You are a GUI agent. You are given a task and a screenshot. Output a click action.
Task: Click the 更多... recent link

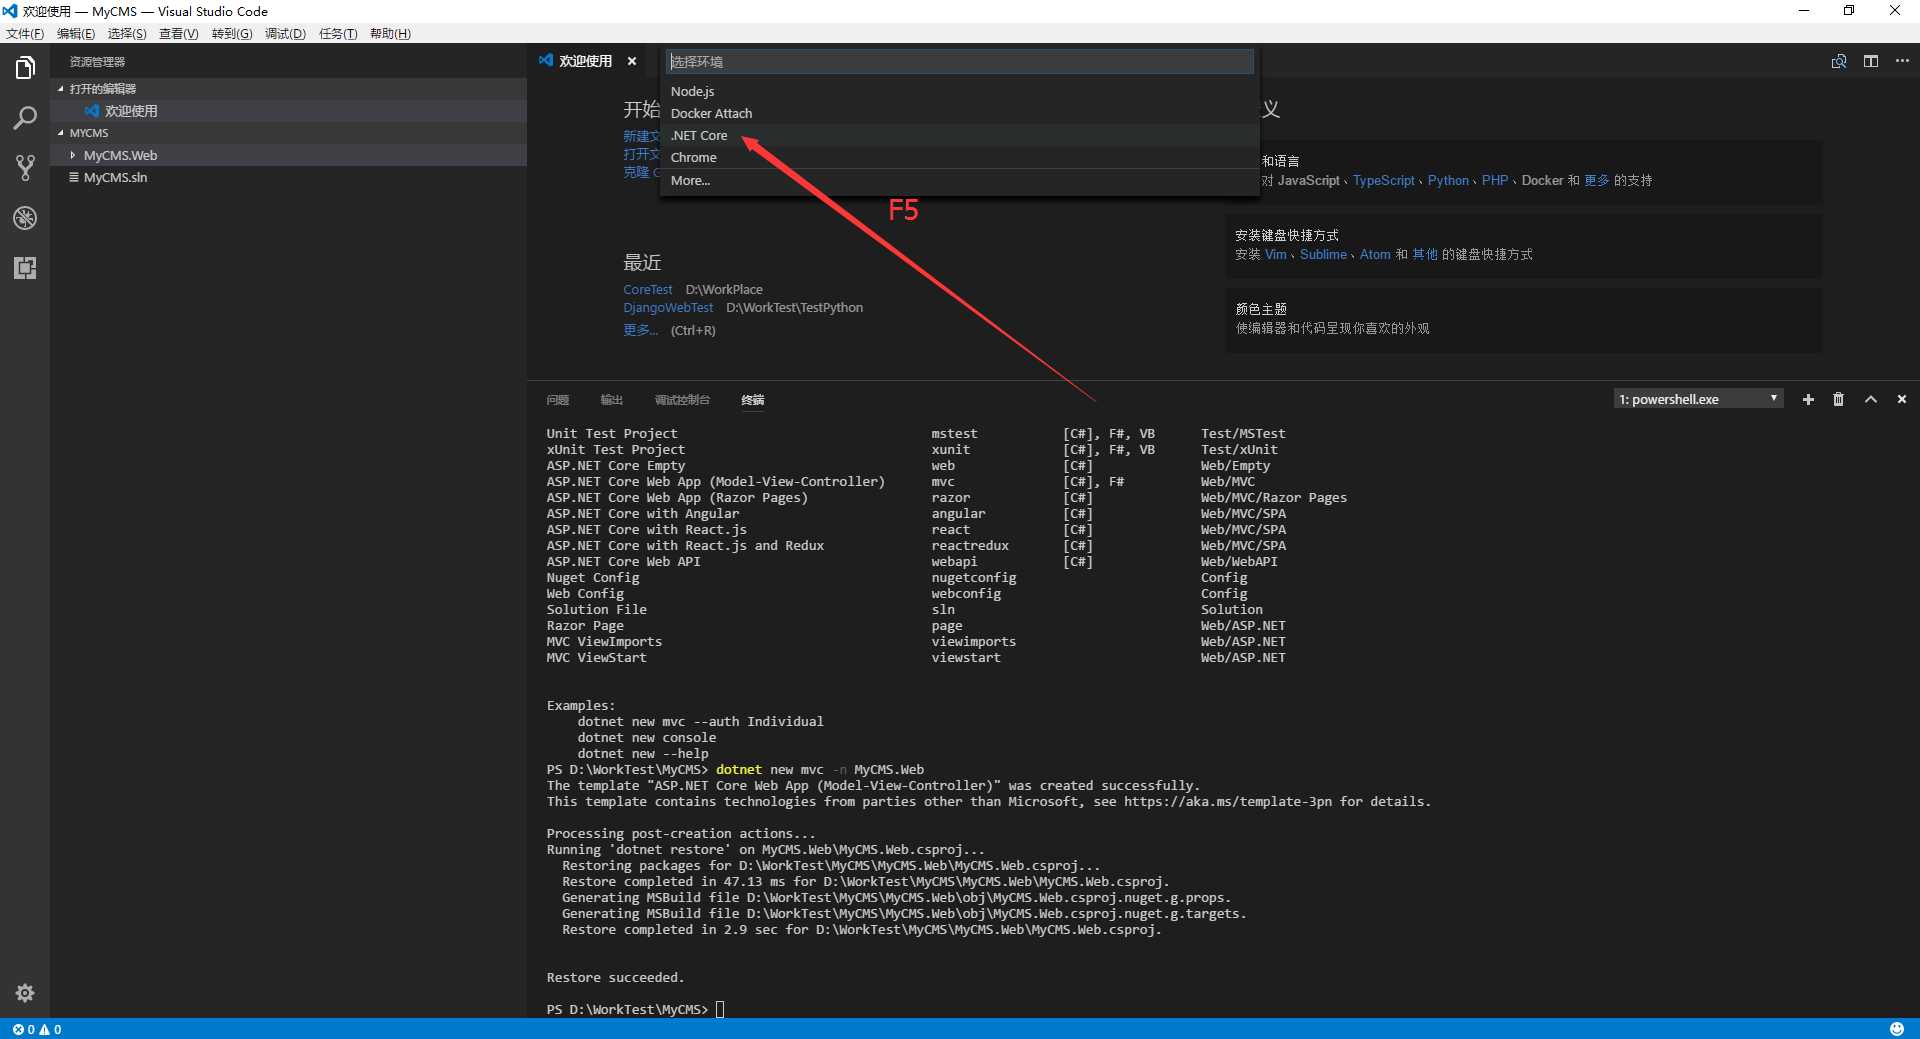coord(640,330)
